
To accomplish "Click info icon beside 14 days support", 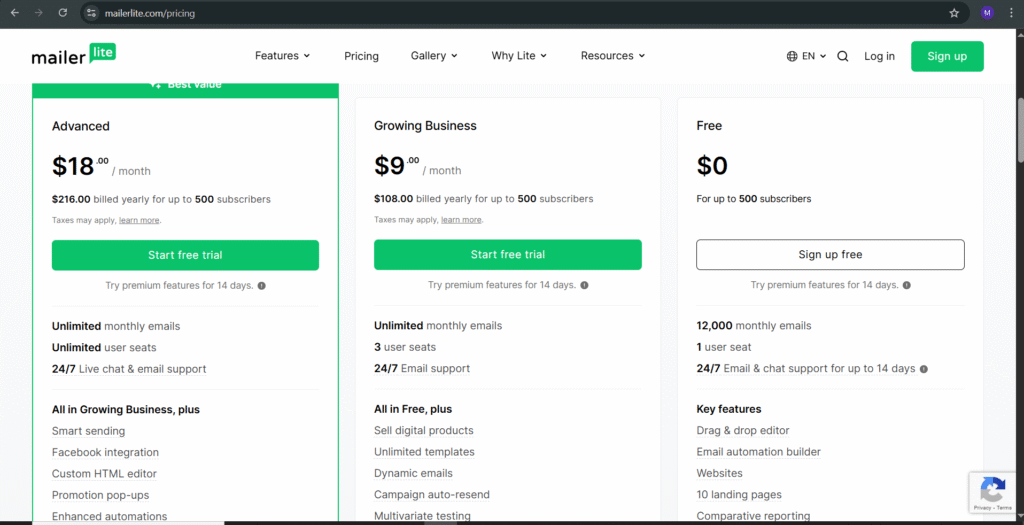I will (923, 369).
